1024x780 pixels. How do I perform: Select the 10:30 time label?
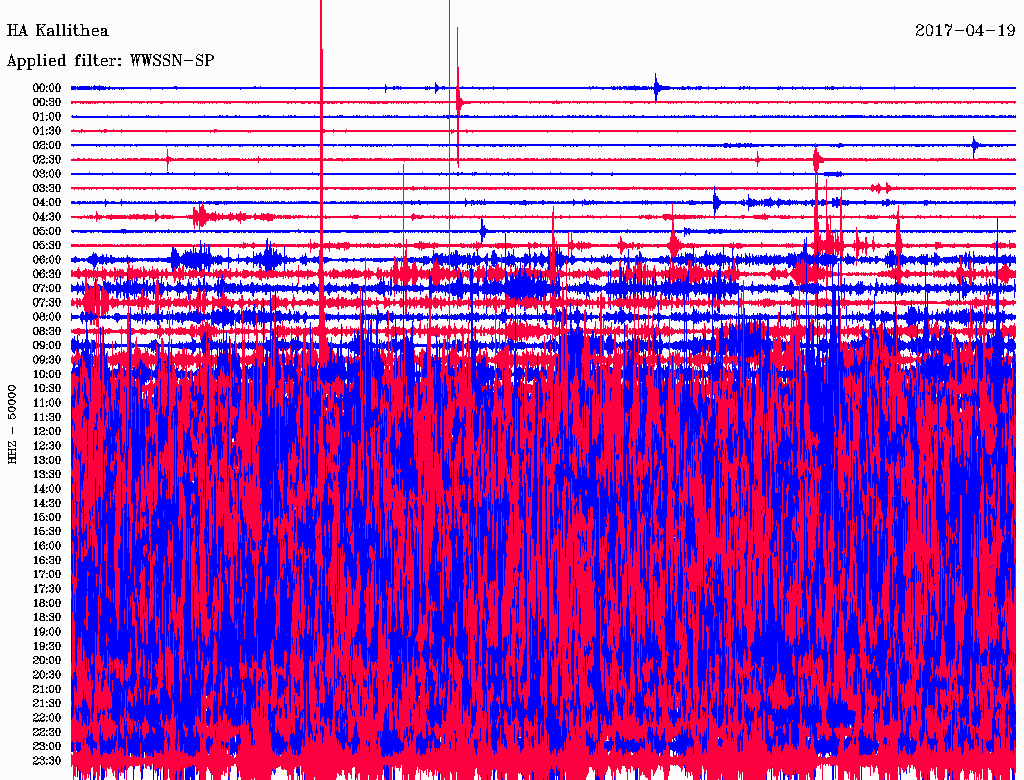tap(47, 389)
